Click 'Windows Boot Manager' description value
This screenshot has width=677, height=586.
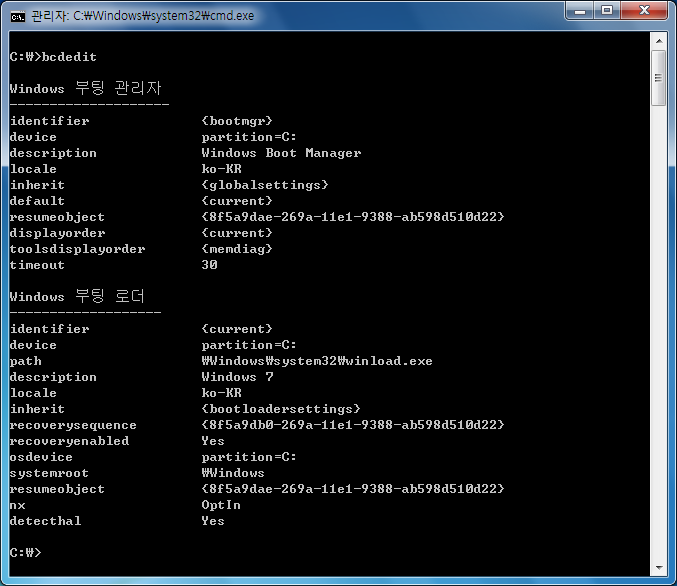(x=281, y=153)
